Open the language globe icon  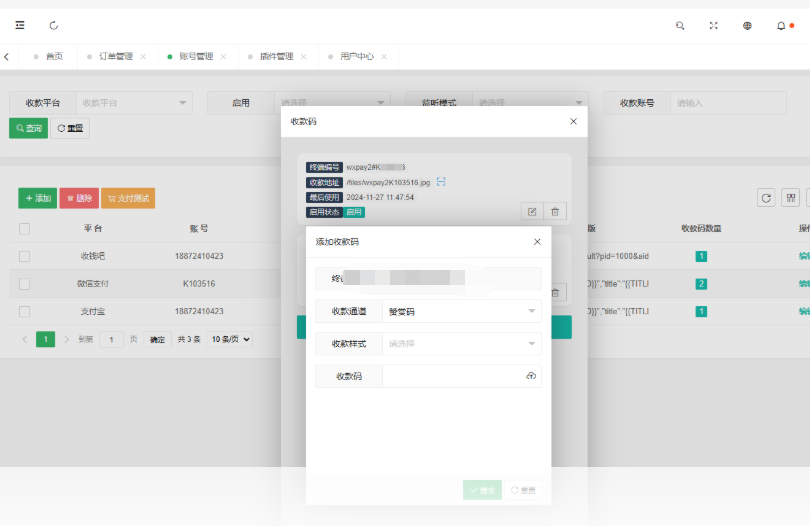[747, 25]
